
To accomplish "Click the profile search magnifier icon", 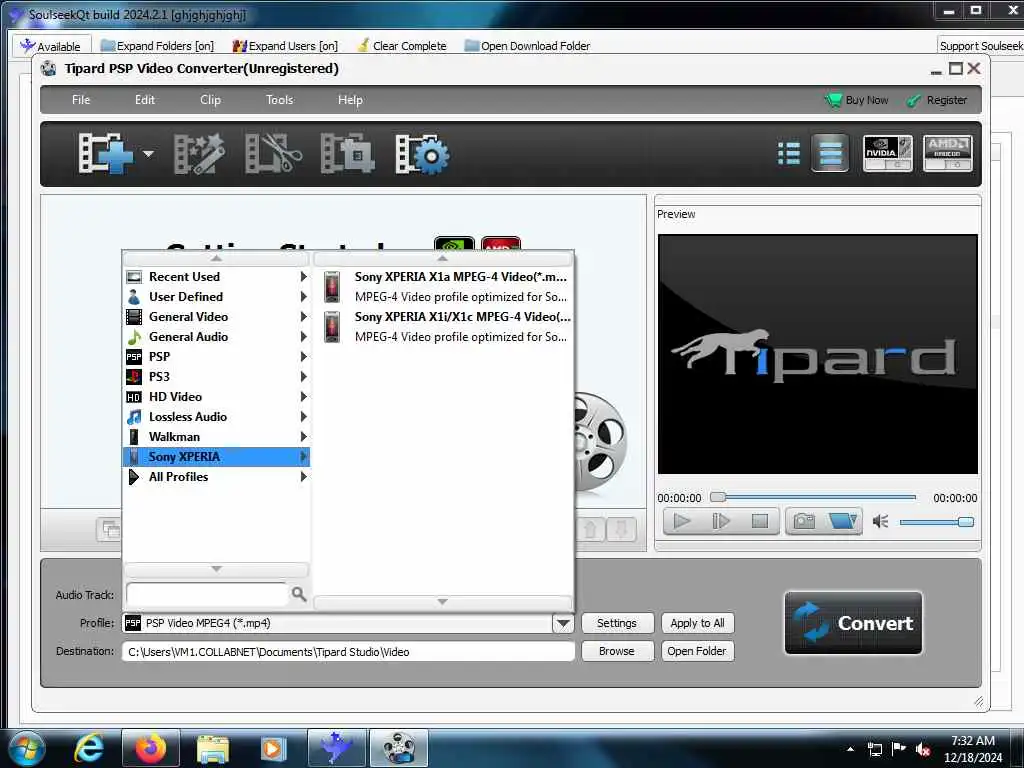I will click(x=298, y=594).
